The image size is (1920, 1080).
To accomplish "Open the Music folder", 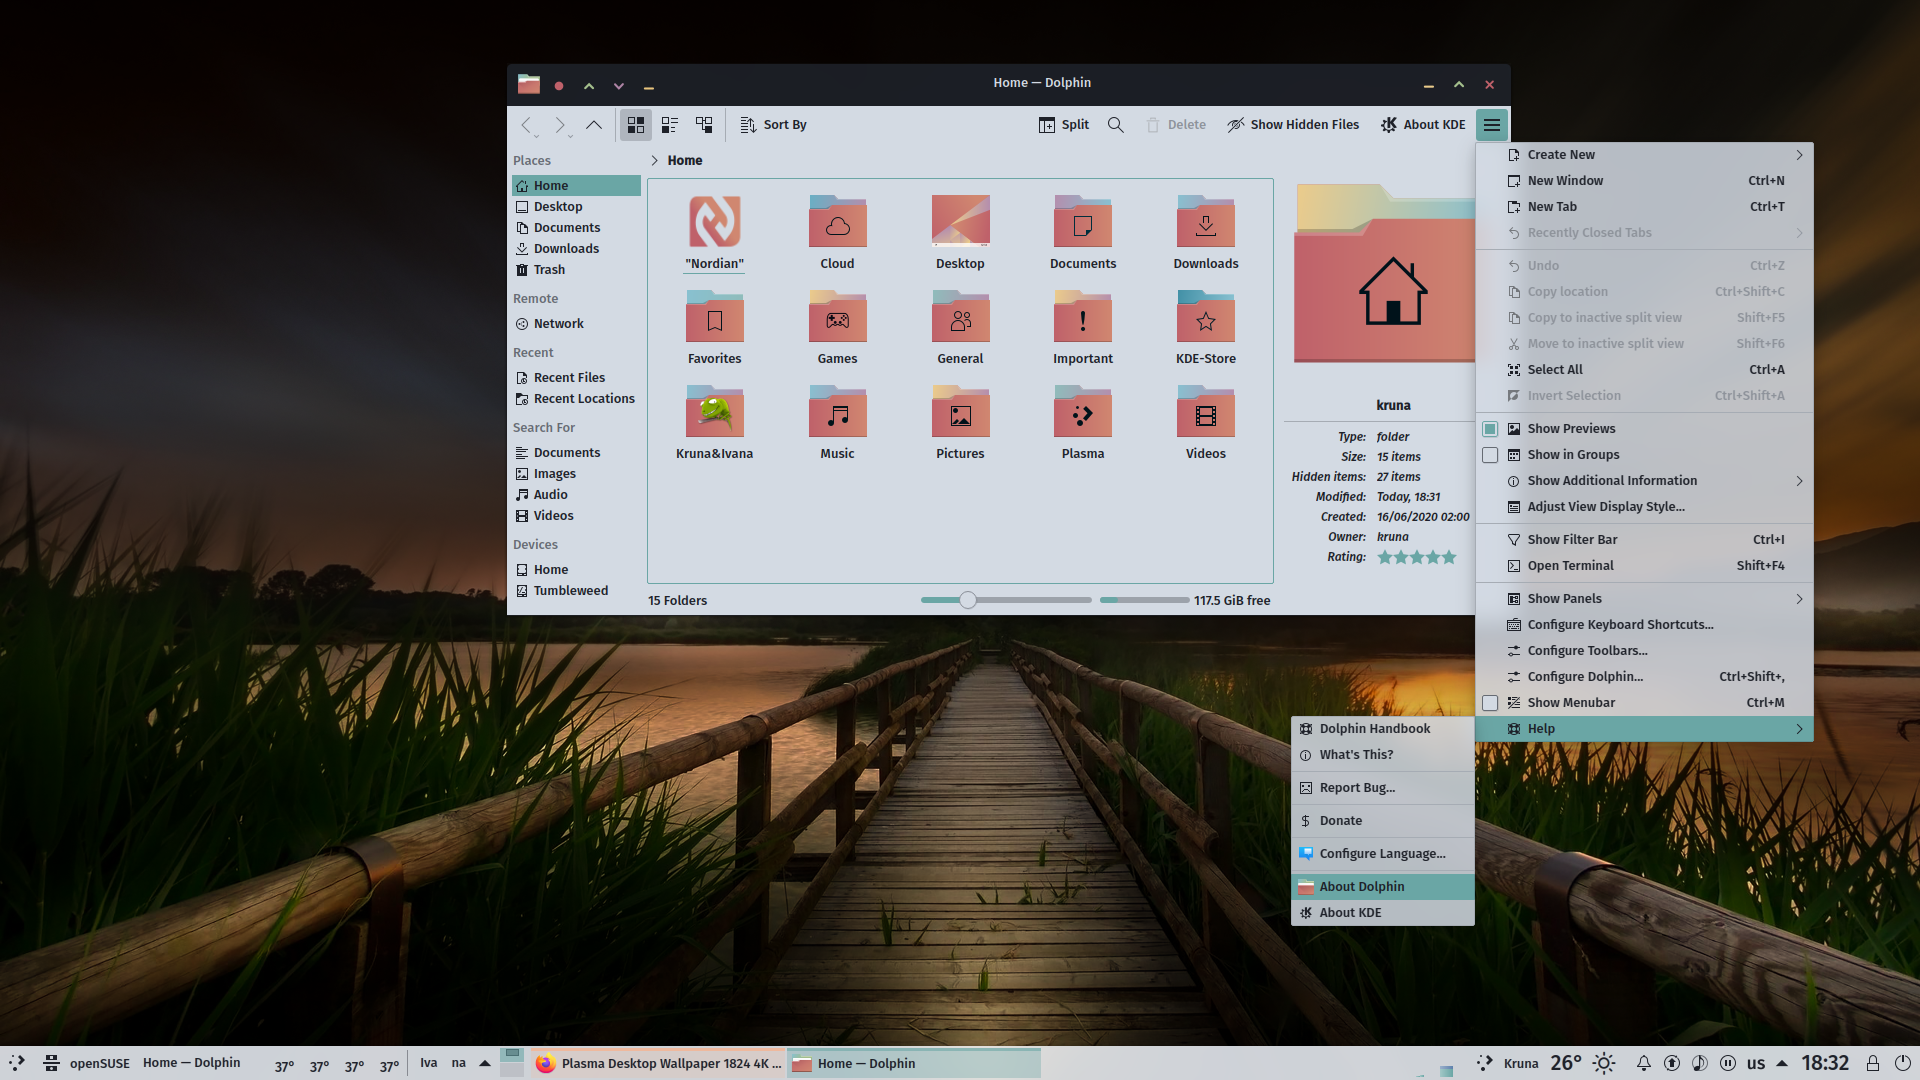I will 837,423.
